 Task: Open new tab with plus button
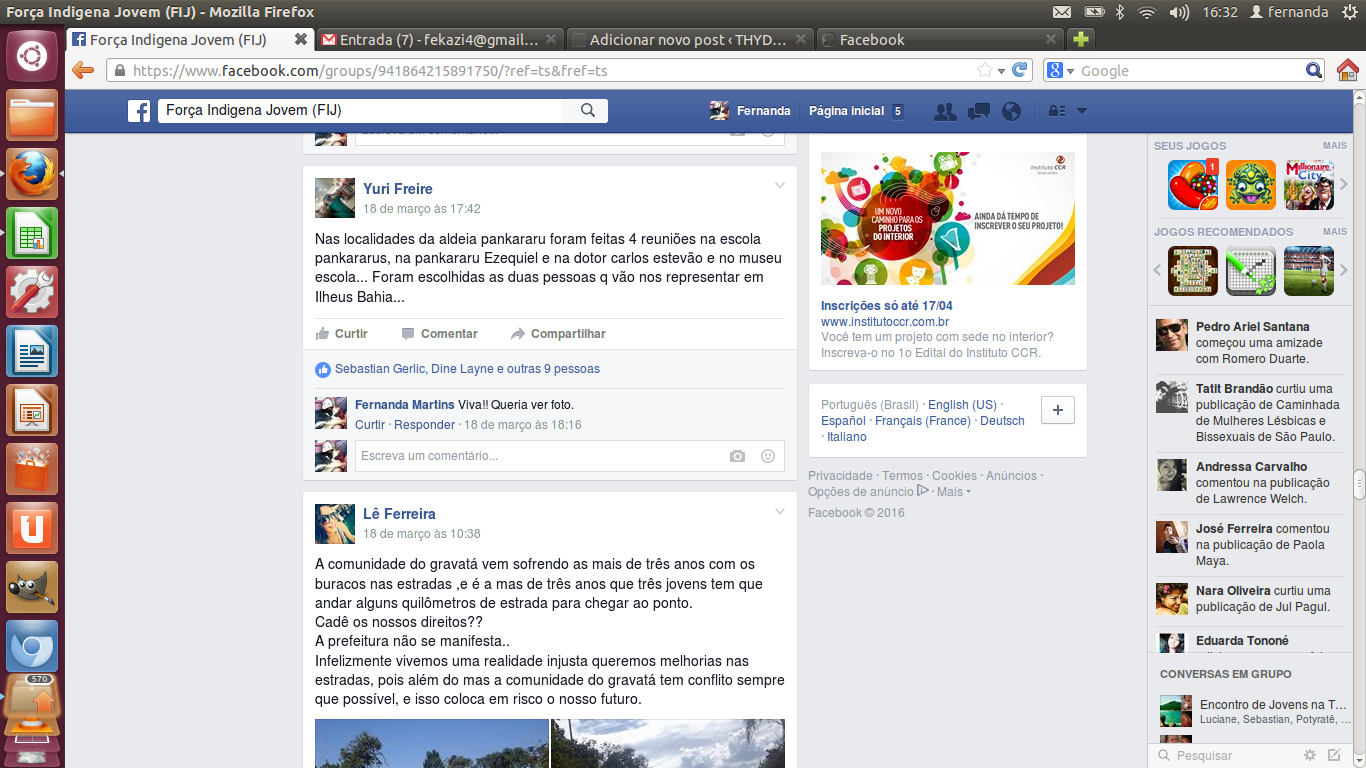pos(1080,39)
